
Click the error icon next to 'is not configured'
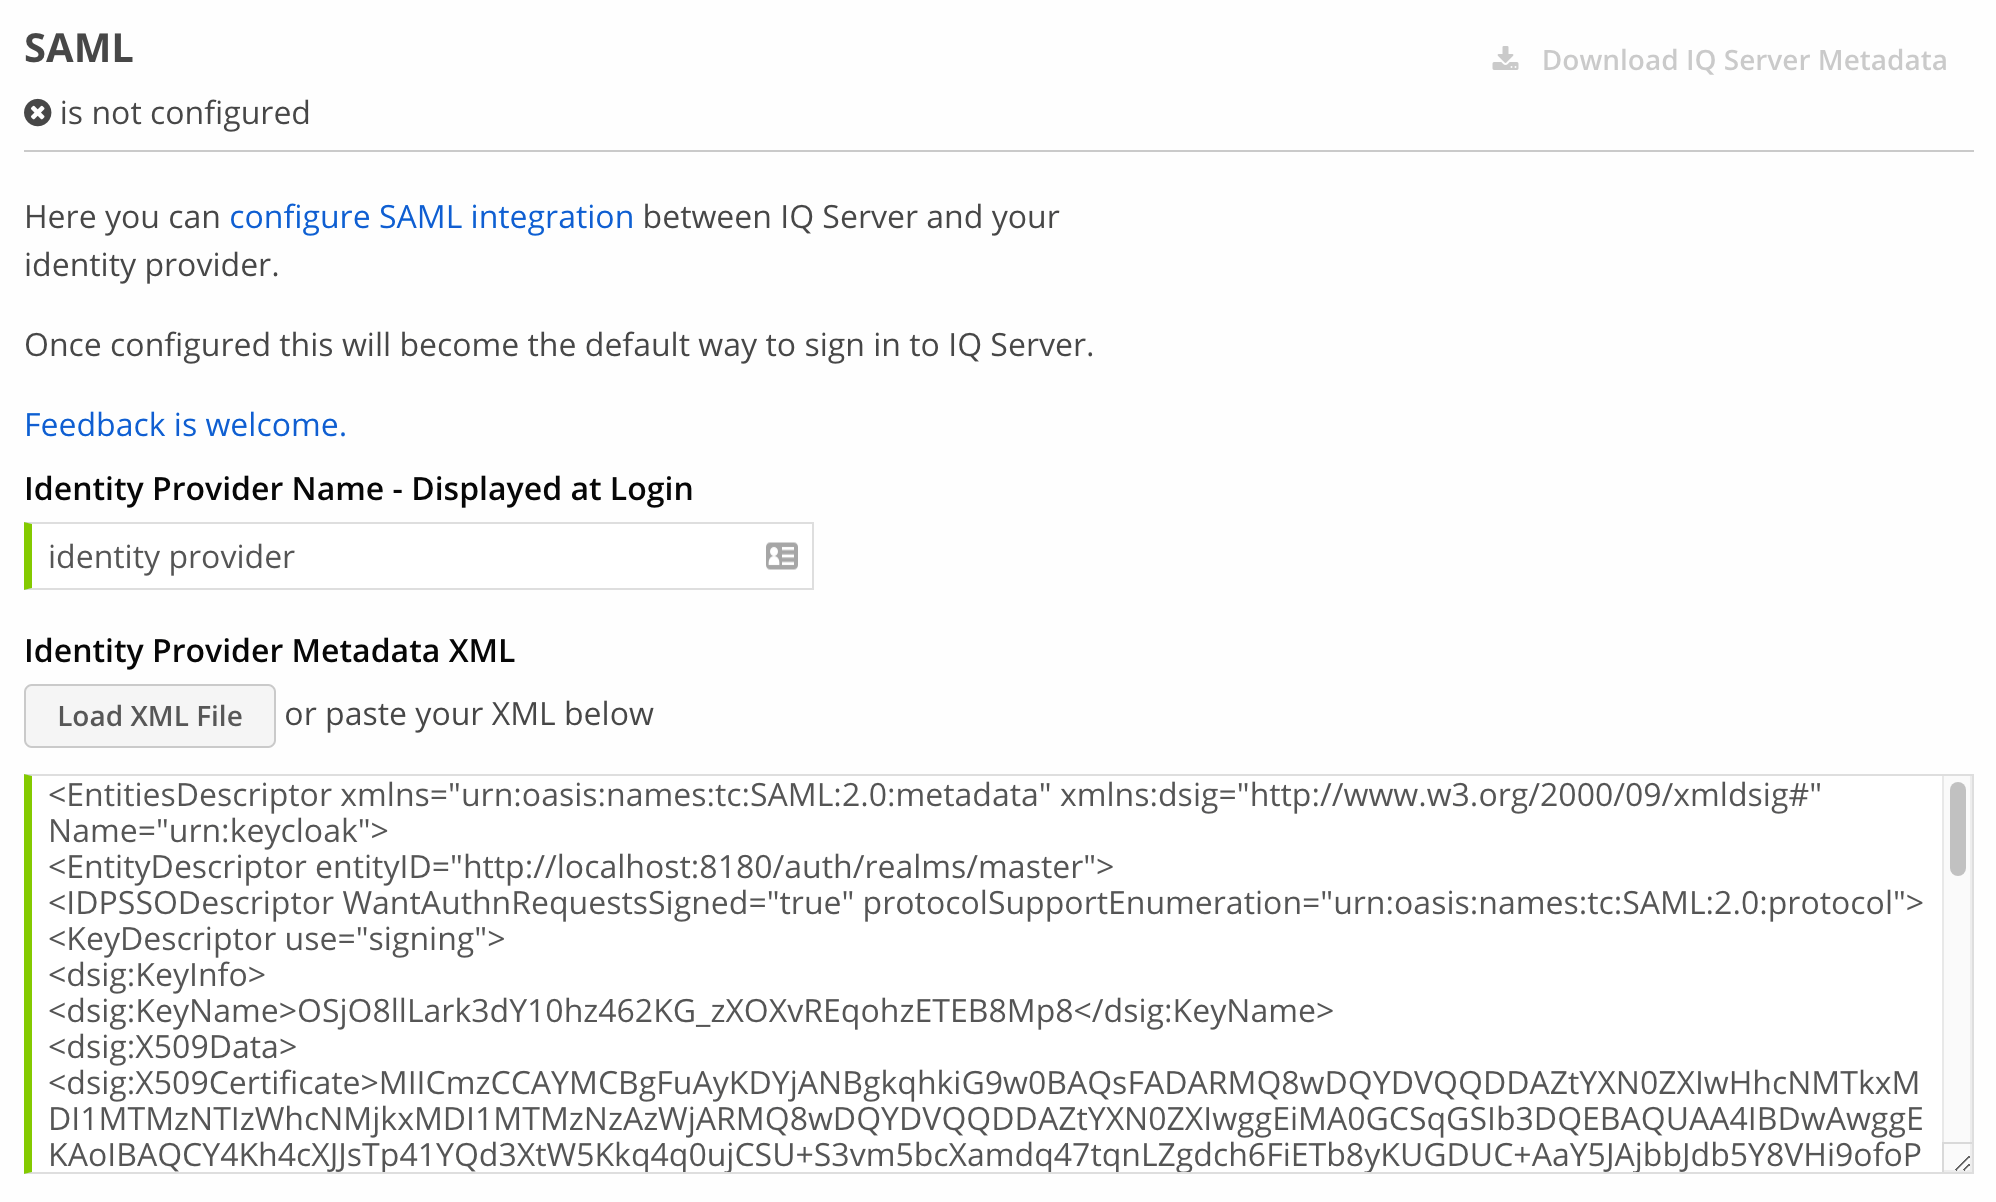[x=37, y=112]
